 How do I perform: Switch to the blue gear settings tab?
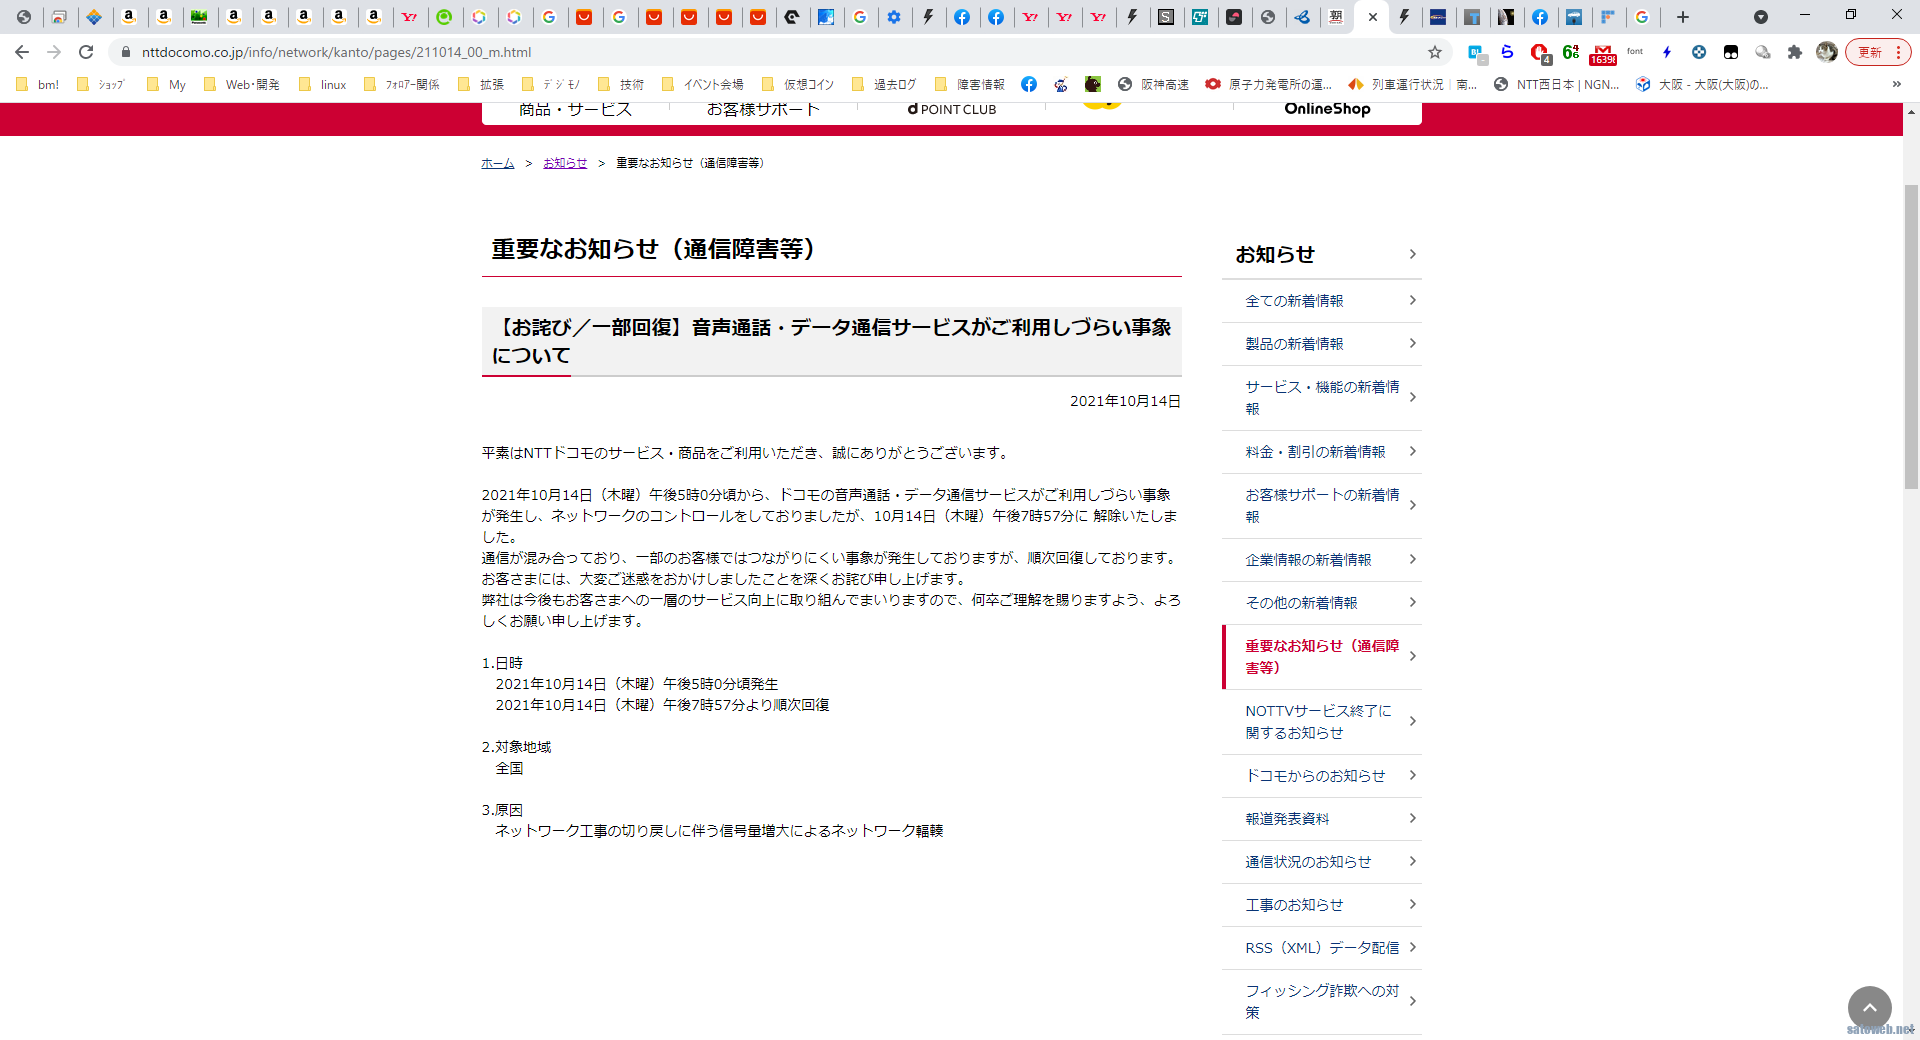click(x=894, y=17)
